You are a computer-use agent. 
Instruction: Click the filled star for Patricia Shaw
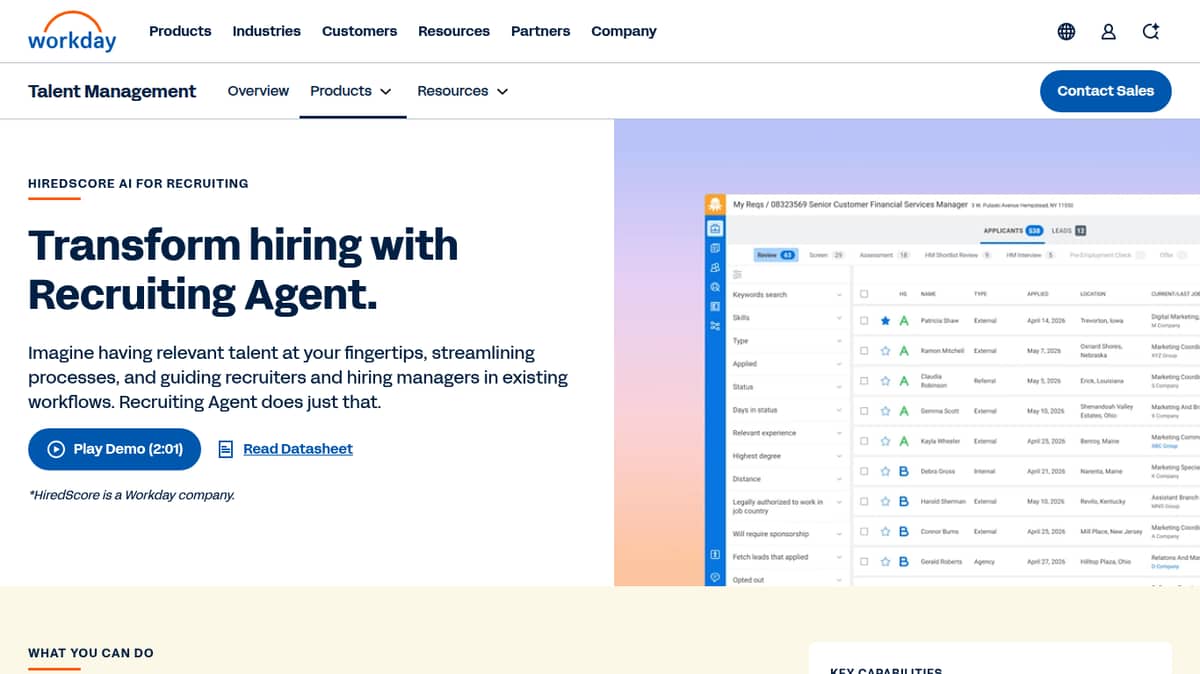point(885,321)
